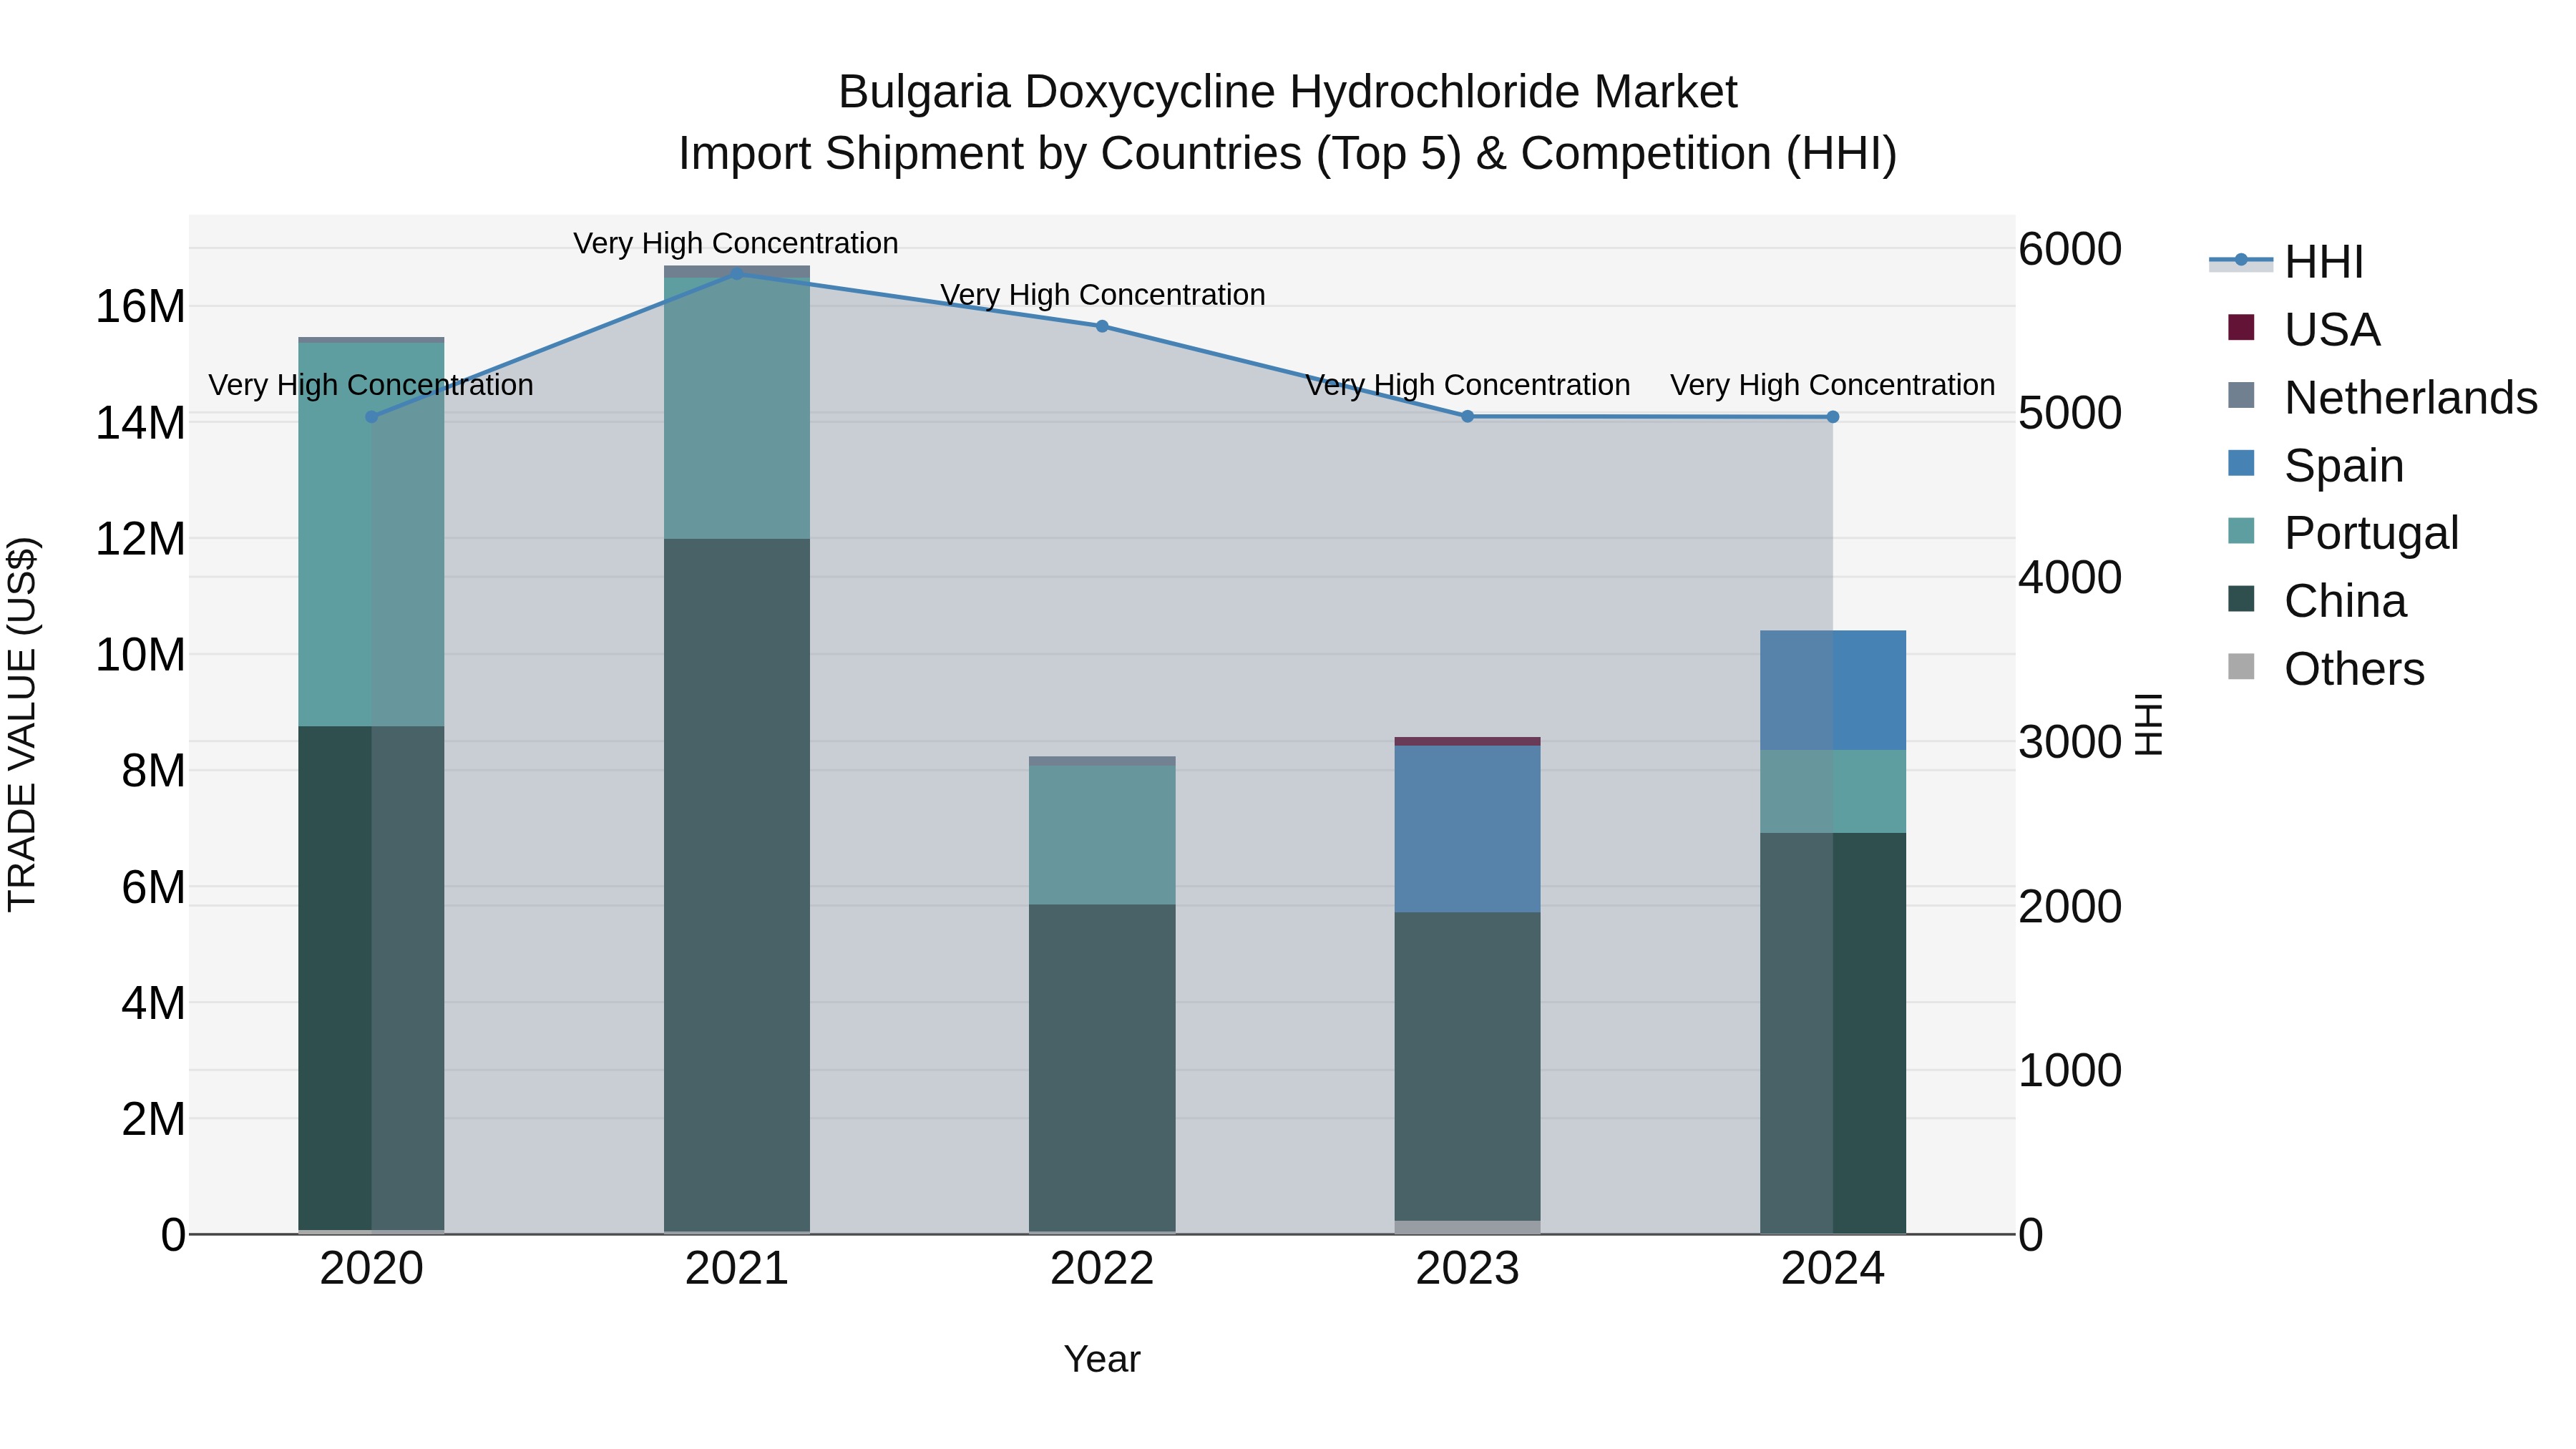Toggle the USA legend entry

2304,329
